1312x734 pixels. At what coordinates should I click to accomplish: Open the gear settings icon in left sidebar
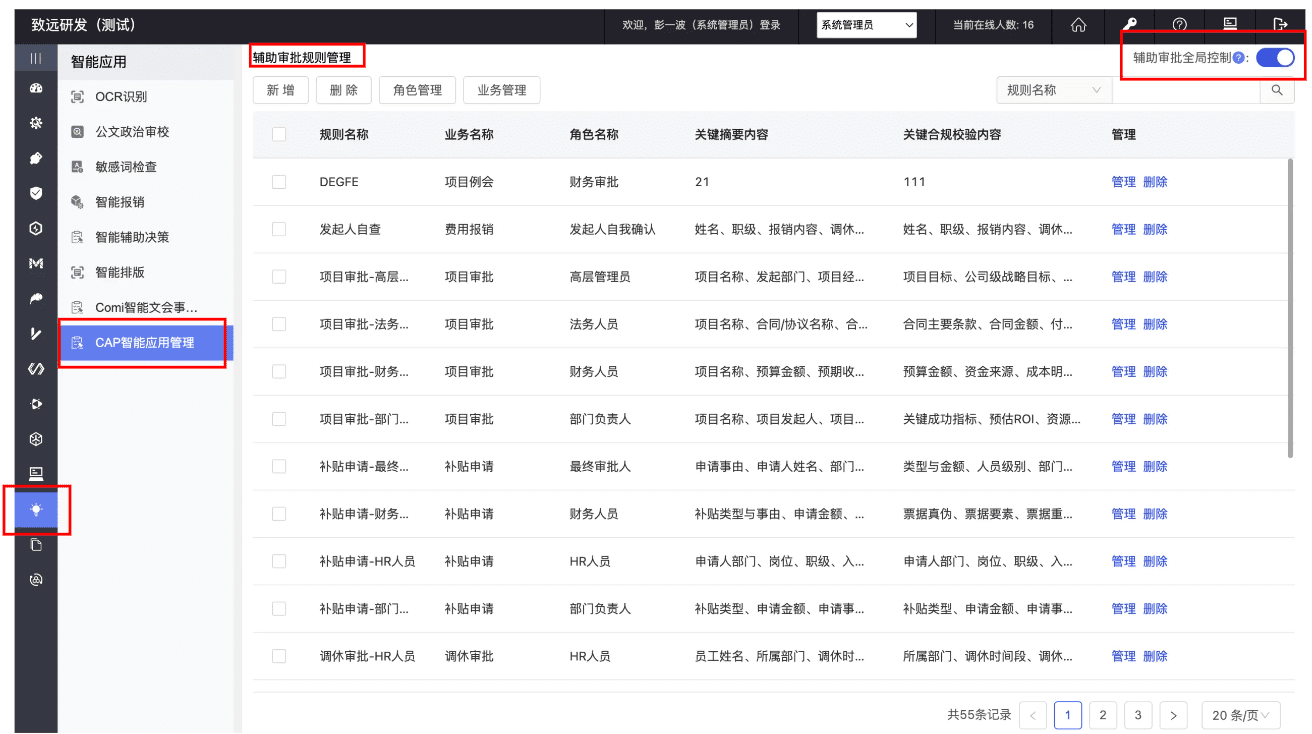[x=36, y=123]
